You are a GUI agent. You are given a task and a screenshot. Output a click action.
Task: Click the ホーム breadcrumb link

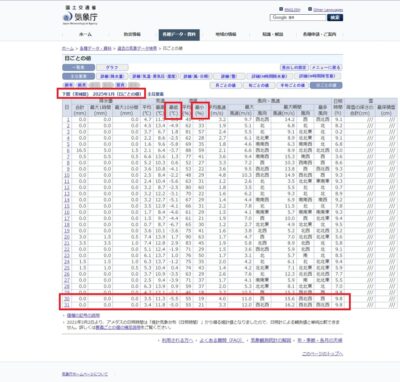point(68,48)
